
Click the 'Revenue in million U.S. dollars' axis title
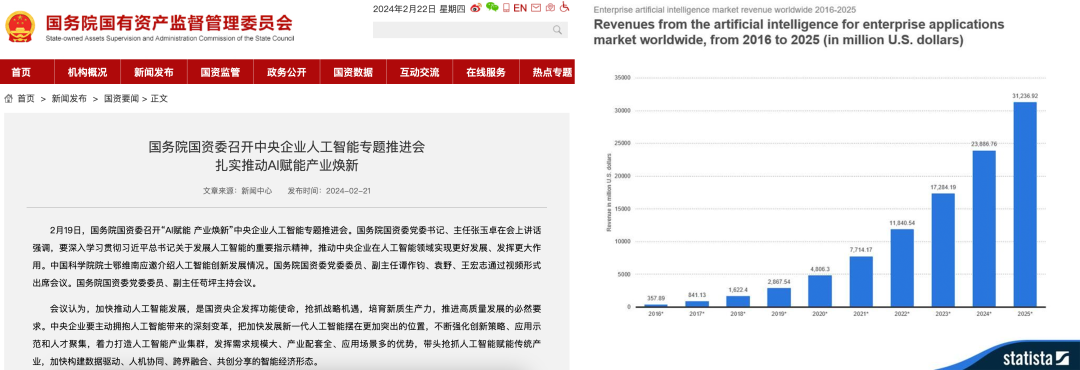608,192
